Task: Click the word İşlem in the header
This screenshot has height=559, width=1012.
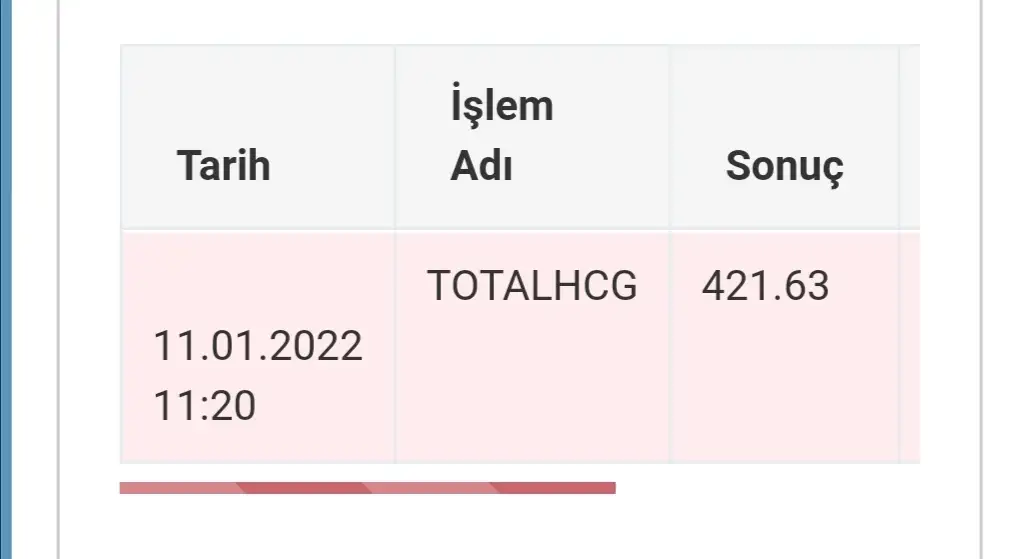Action: coord(501,105)
